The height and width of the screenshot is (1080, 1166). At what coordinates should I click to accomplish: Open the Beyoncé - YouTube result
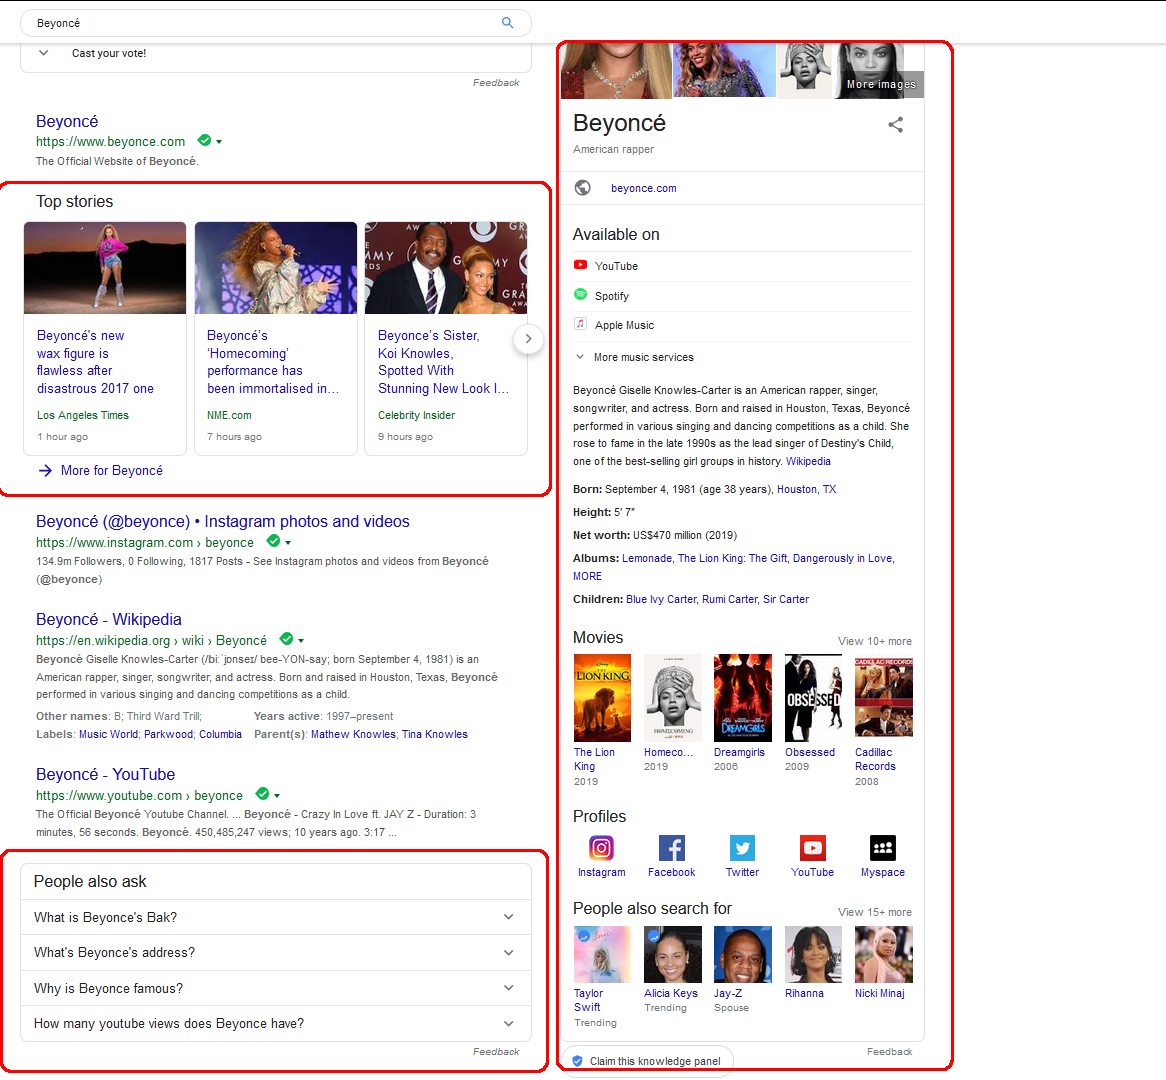click(106, 774)
